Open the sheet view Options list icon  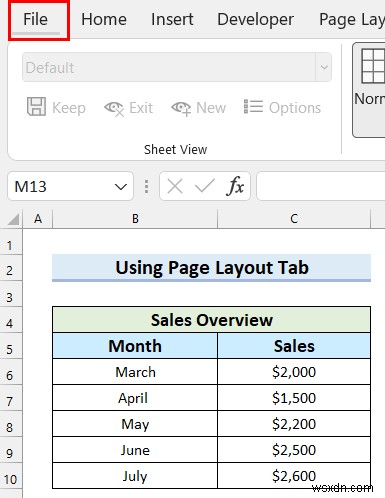pyautogui.click(x=253, y=107)
